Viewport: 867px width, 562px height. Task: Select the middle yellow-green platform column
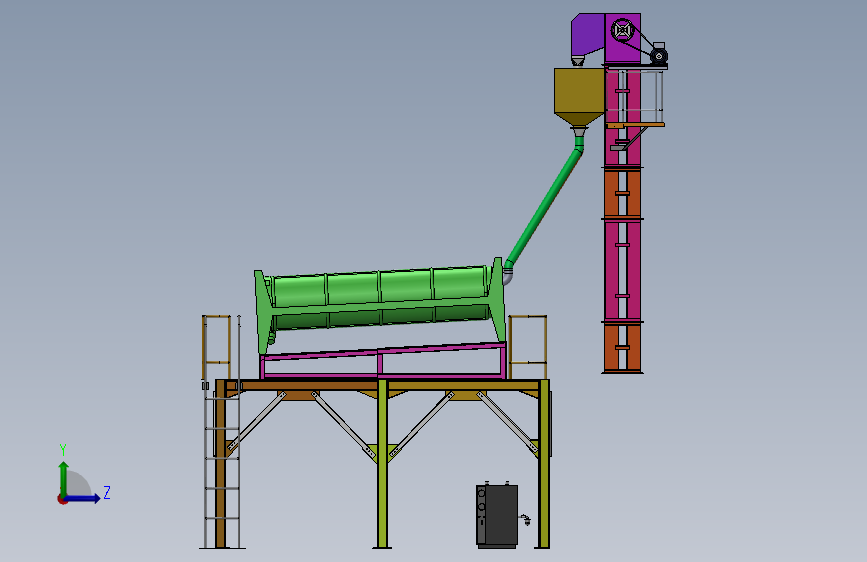point(382,464)
